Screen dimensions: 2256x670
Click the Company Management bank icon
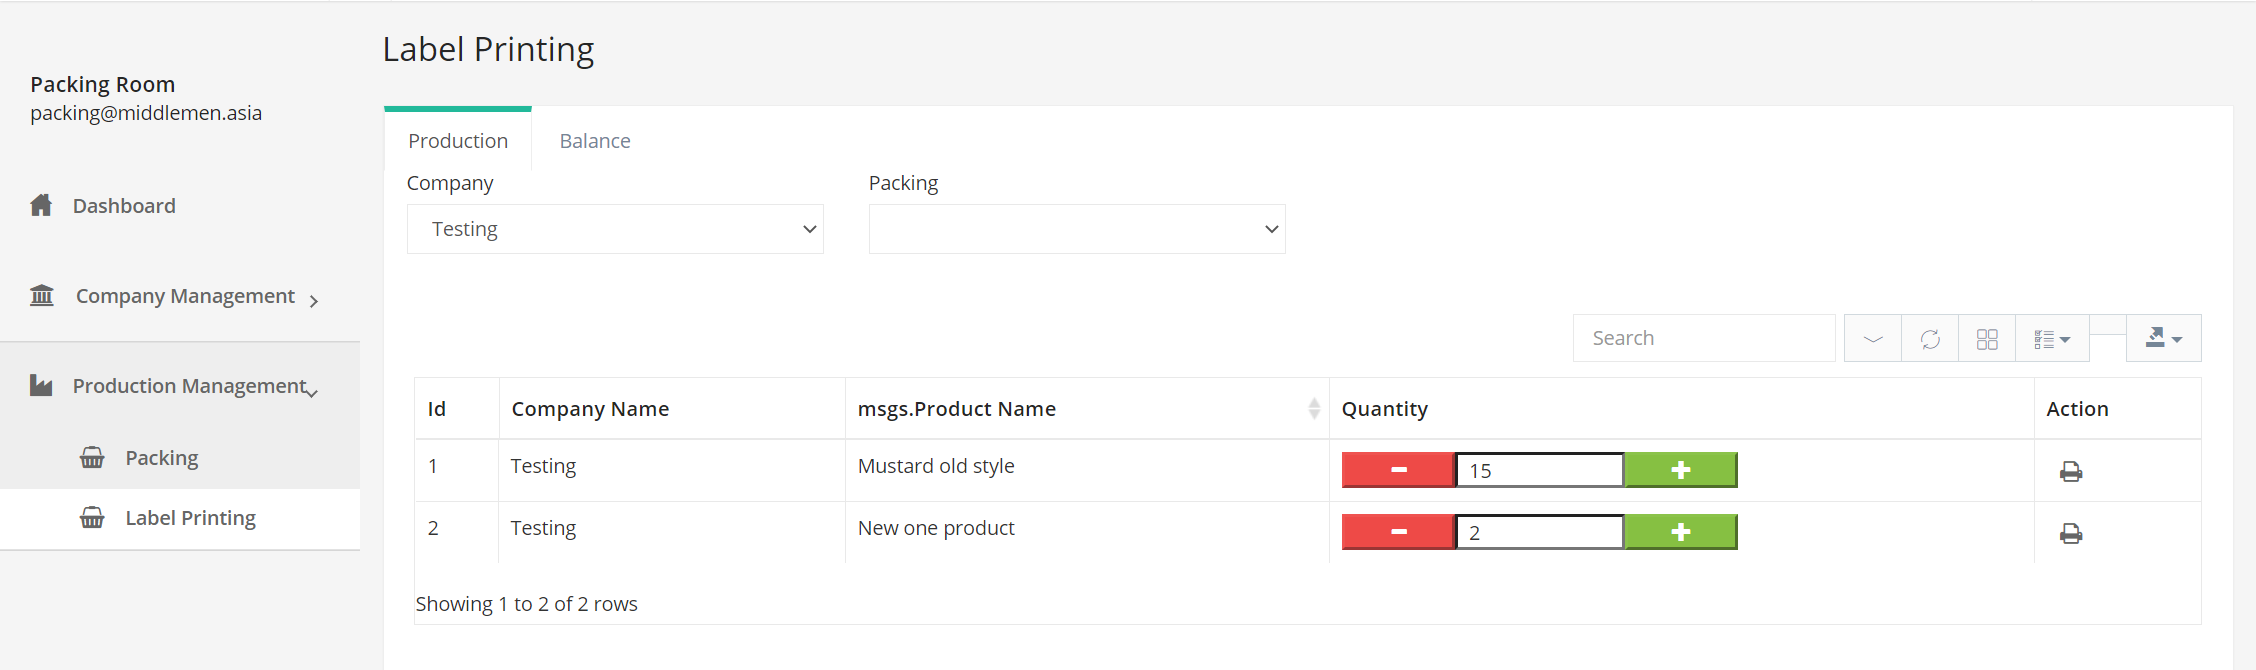click(42, 295)
